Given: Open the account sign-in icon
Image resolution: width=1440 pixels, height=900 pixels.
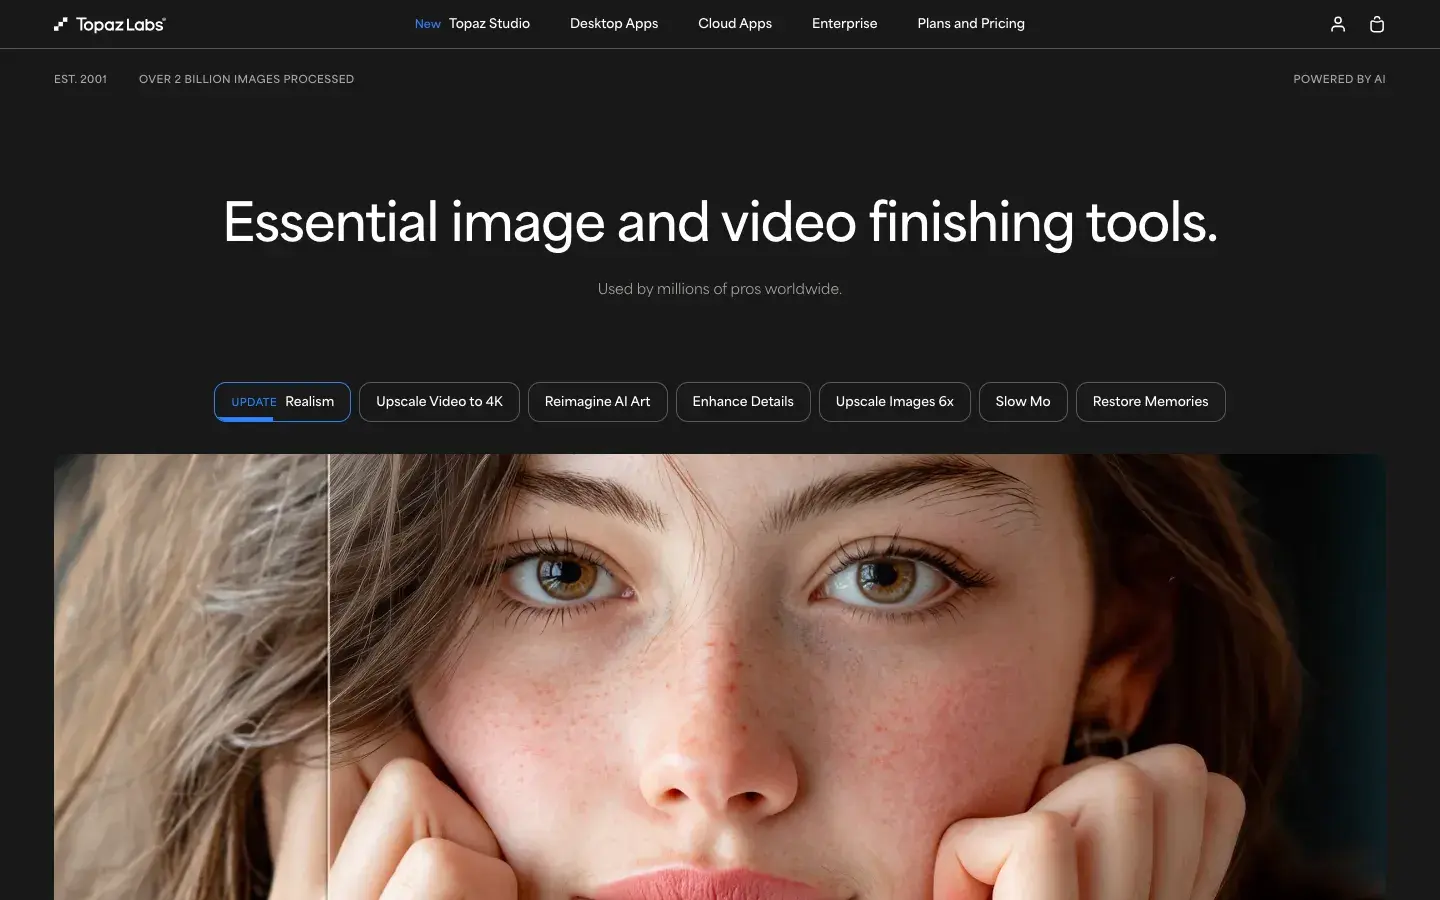Looking at the screenshot, I should pyautogui.click(x=1337, y=23).
